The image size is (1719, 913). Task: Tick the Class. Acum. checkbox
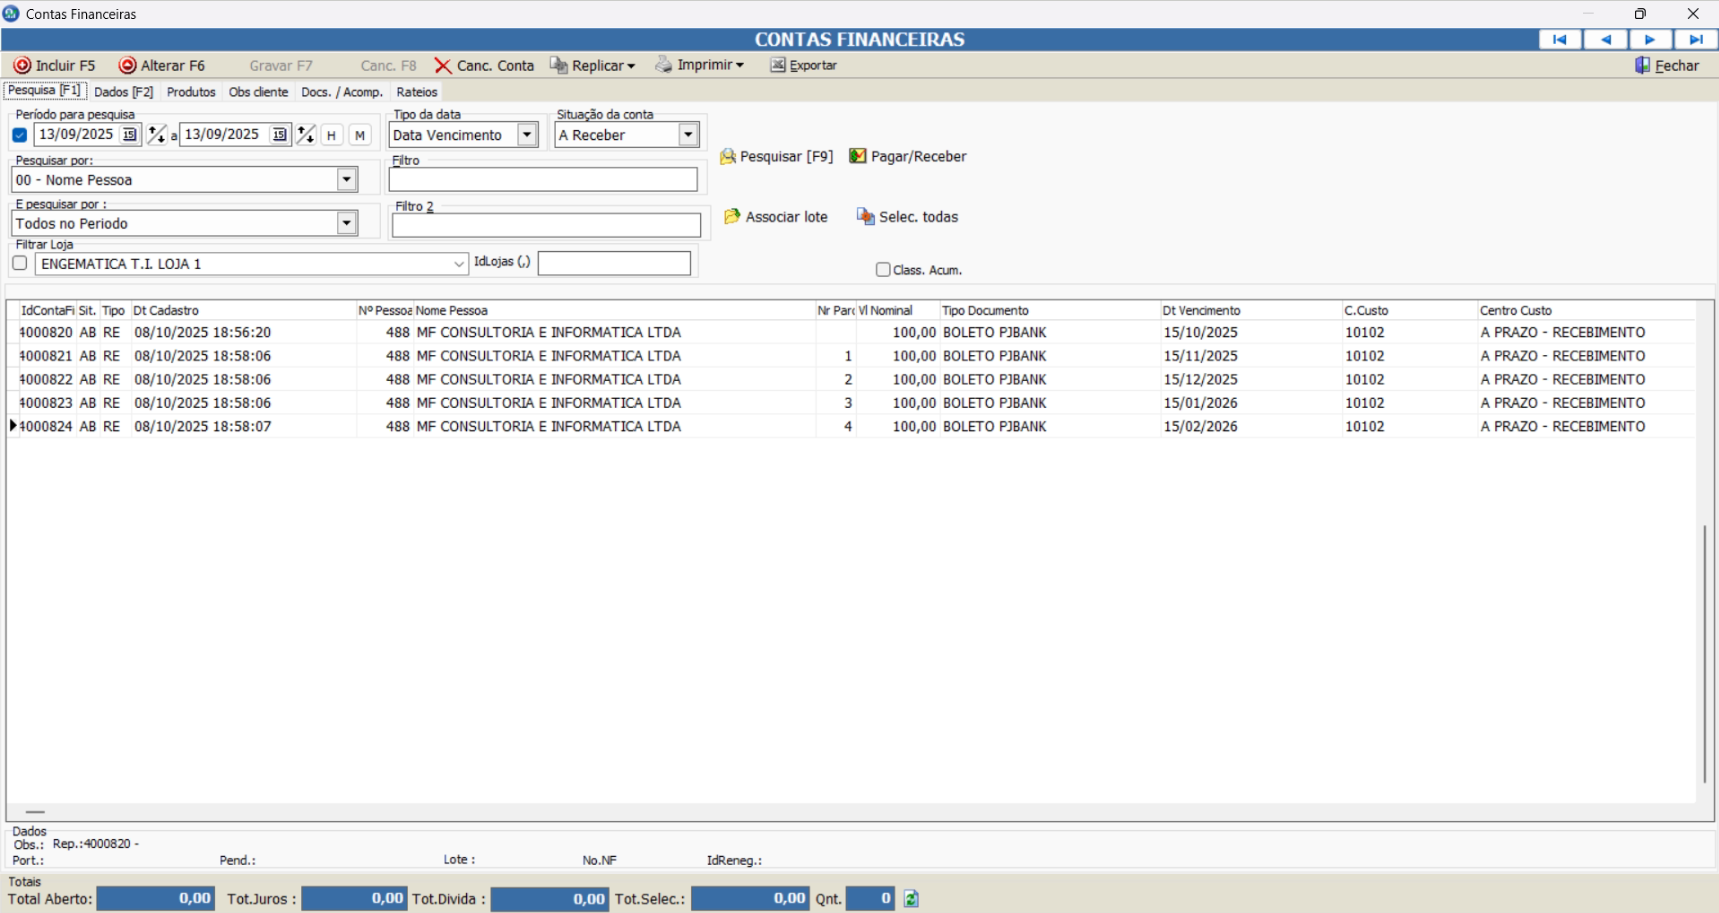click(883, 270)
